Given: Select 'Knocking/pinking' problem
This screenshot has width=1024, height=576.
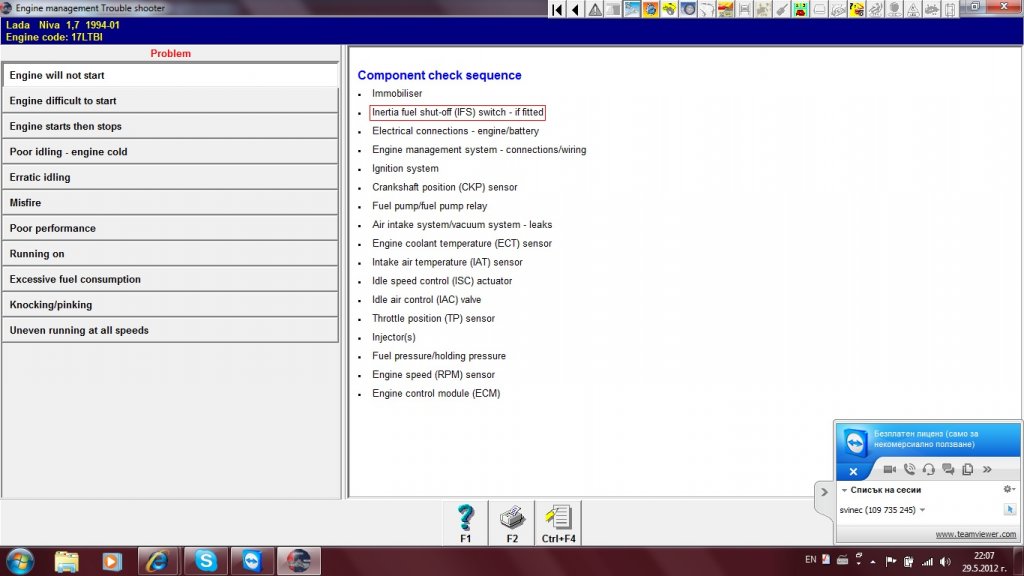Looking at the screenshot, I should pyautogui.click(x=170, y=304).
